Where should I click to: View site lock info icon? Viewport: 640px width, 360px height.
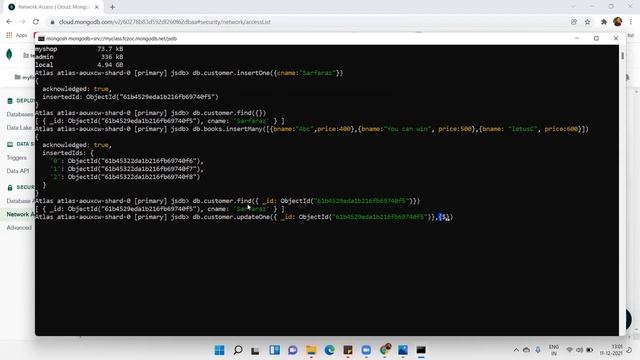point(52,22)
